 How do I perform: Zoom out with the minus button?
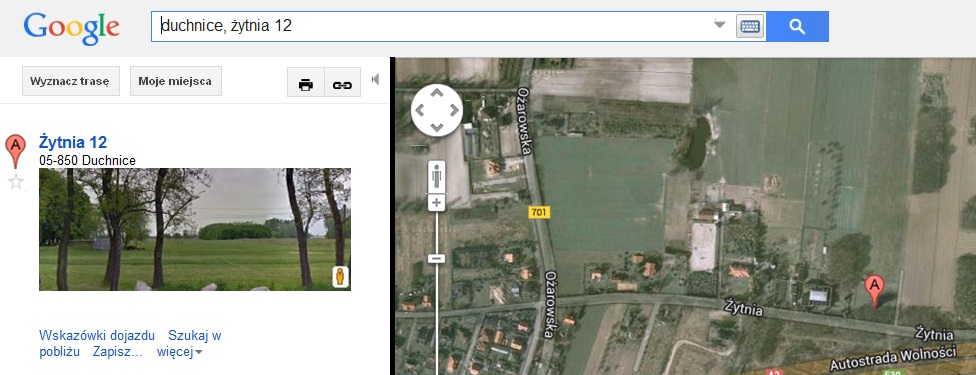(x=436, y=258)
